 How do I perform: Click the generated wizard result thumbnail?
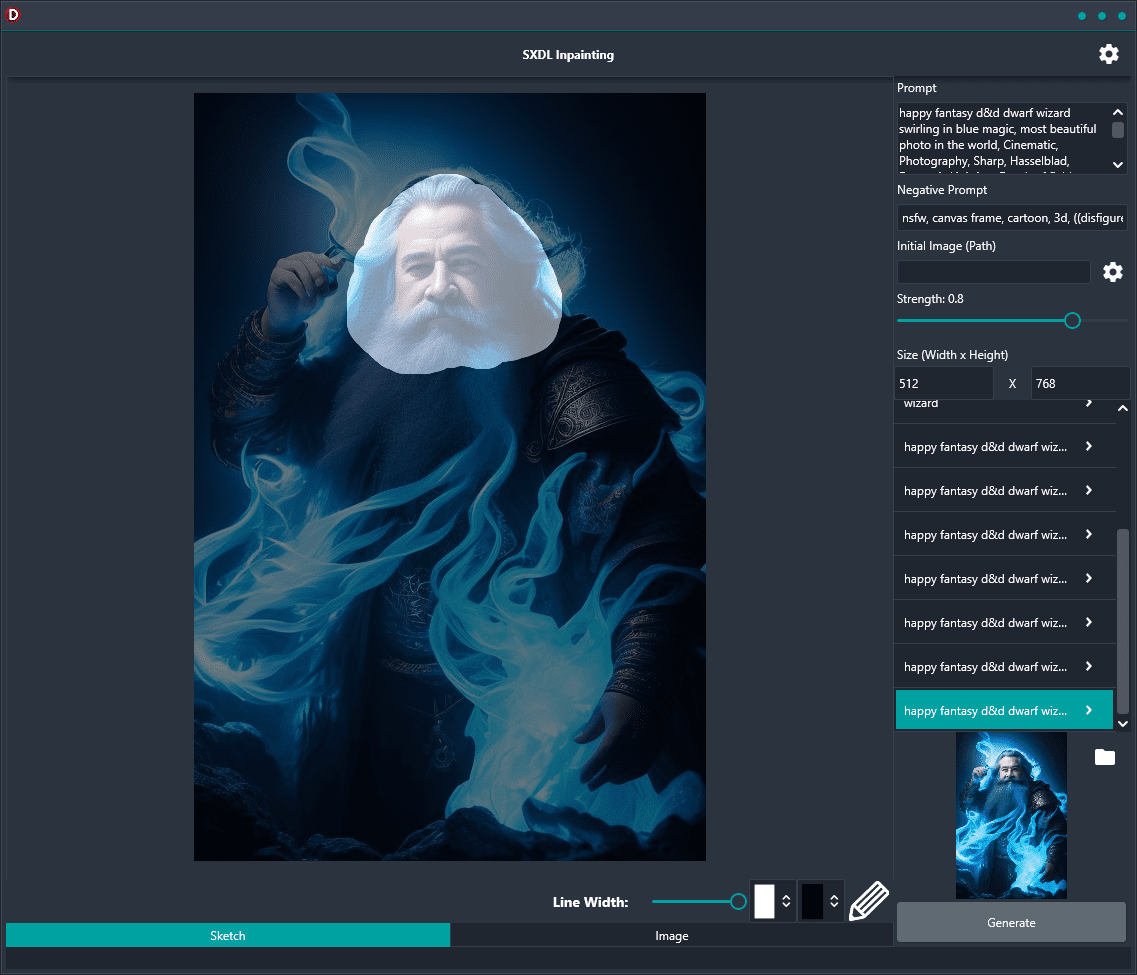tap(1011, 816)
